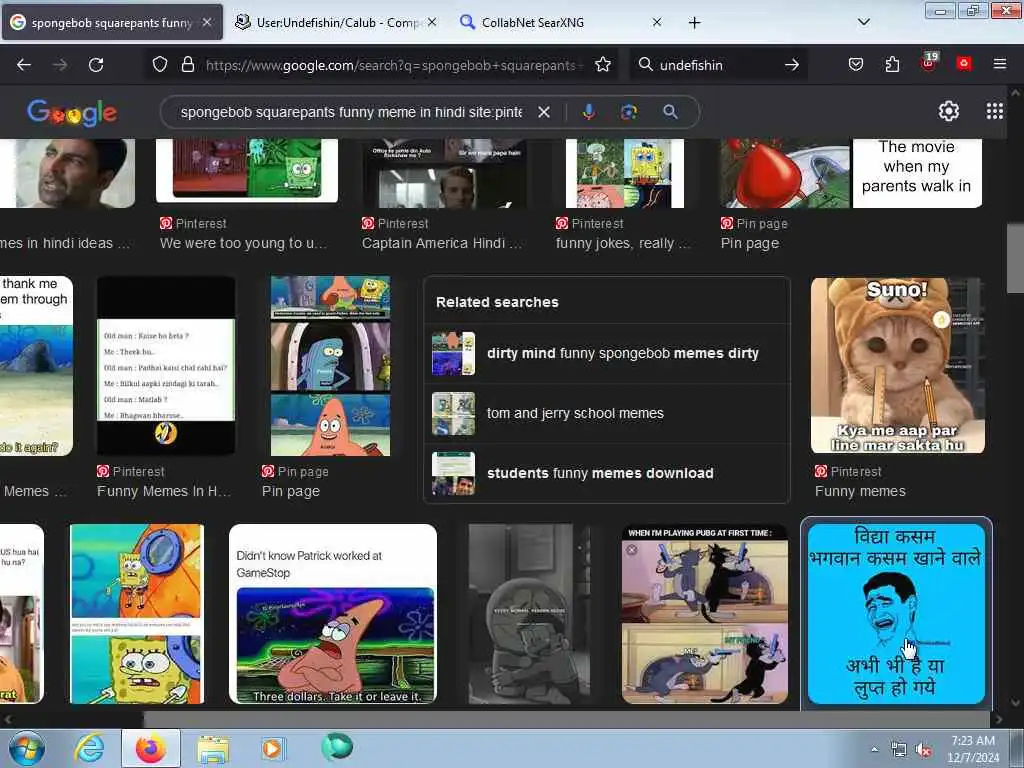Click the forward navigation arrow
This screenshot has width=1024, height=768.
click(x=60, y=65)
